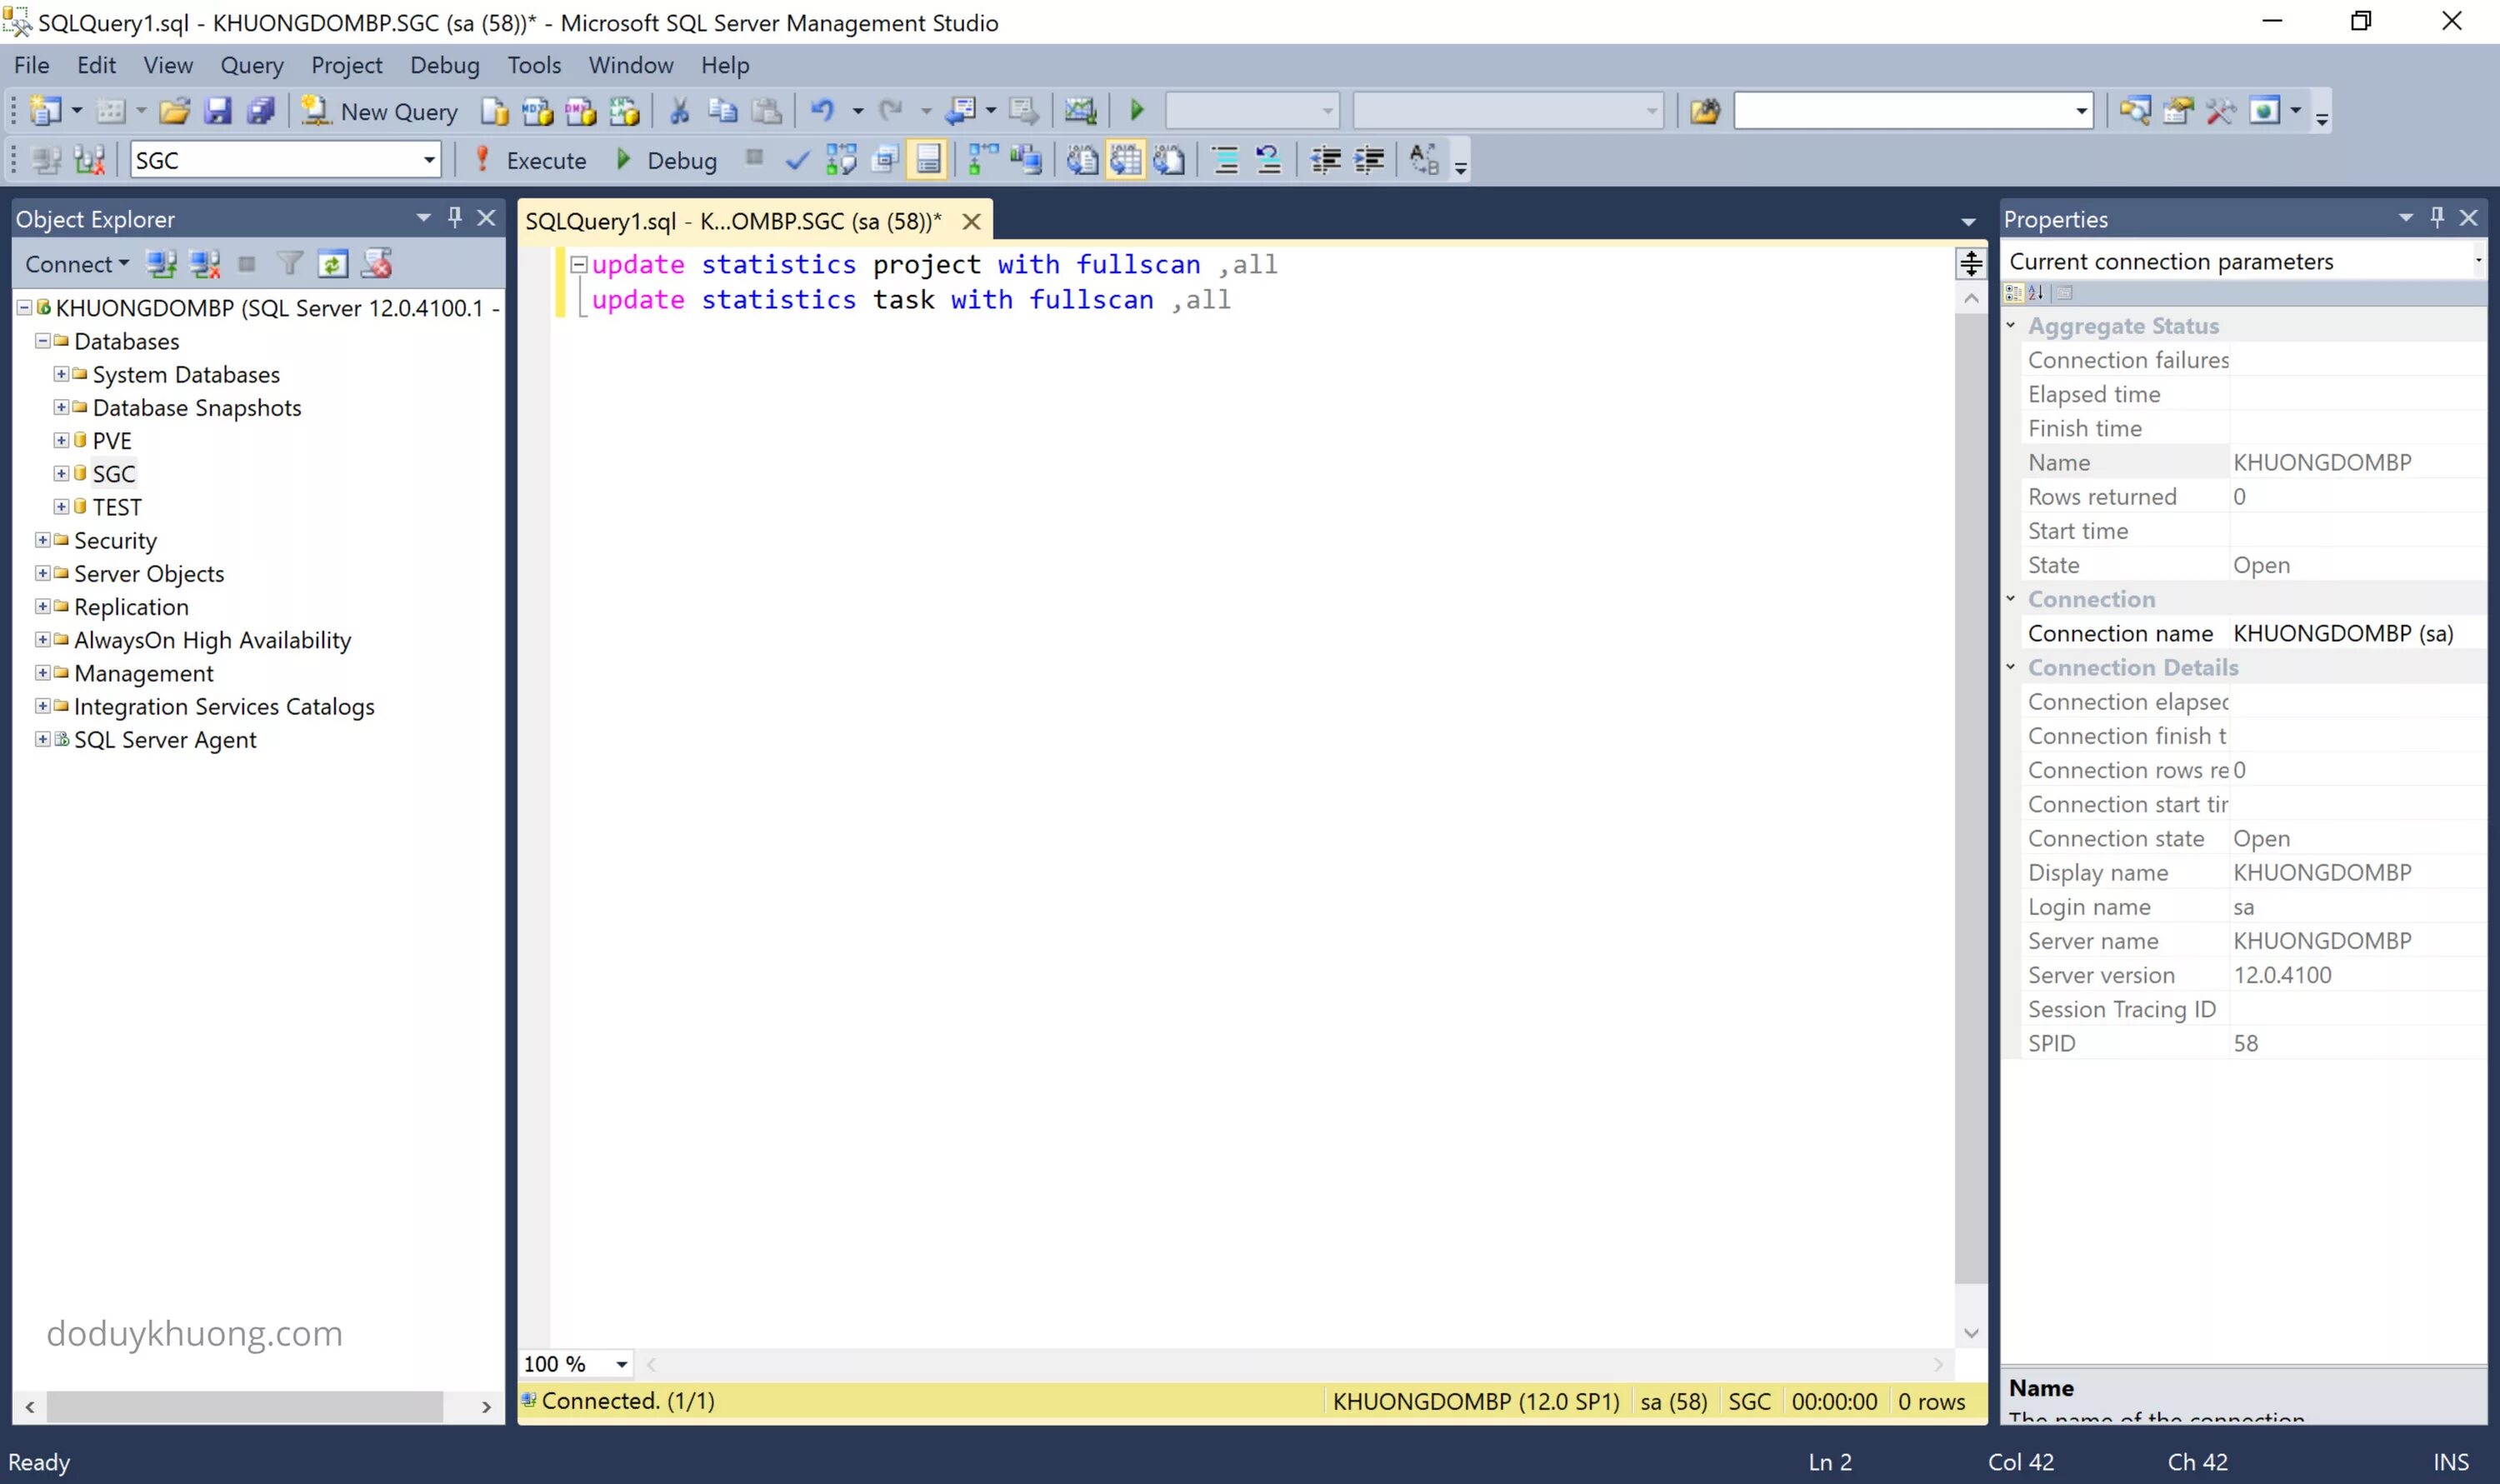Open the Query menu

pos(251,65)
